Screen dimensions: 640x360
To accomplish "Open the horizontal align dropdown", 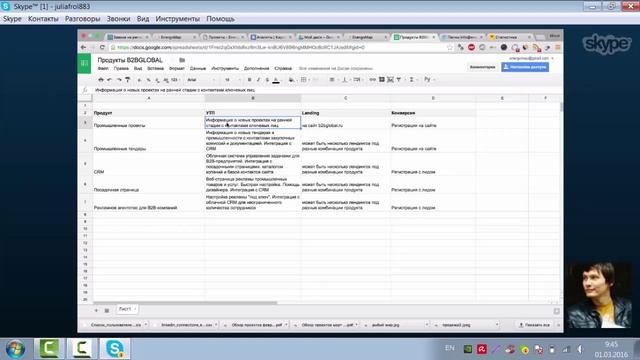I will (x=333, y=80).
